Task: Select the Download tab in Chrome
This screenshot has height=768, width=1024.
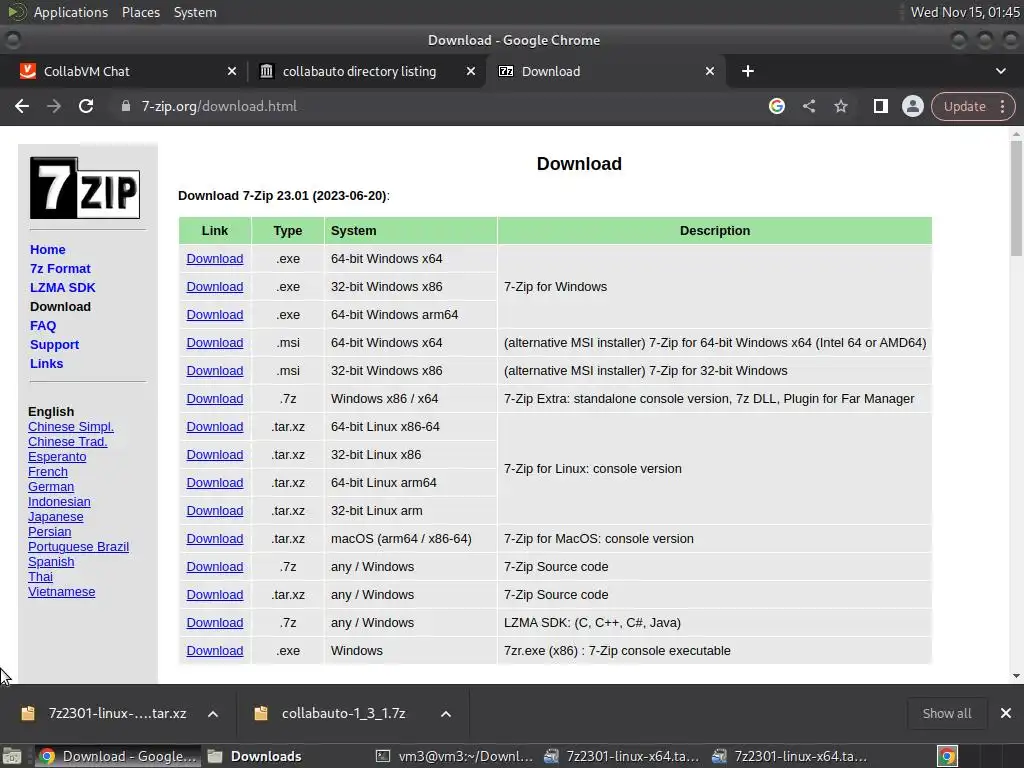Action: click(x=604, y=71)
